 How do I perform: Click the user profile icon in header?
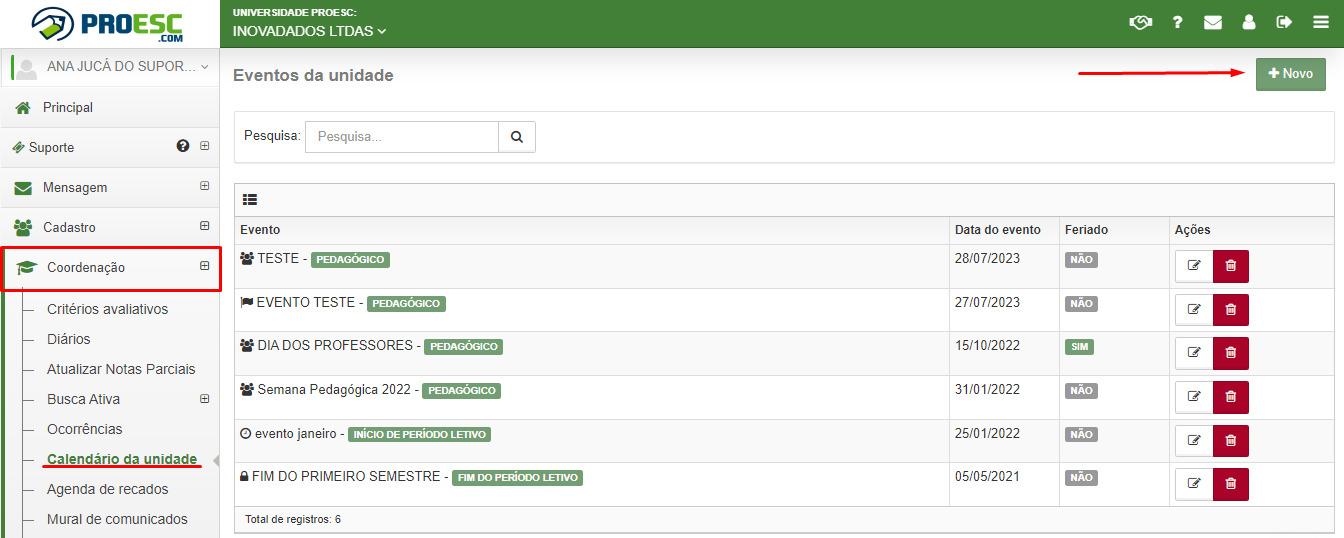point(1249,22)
